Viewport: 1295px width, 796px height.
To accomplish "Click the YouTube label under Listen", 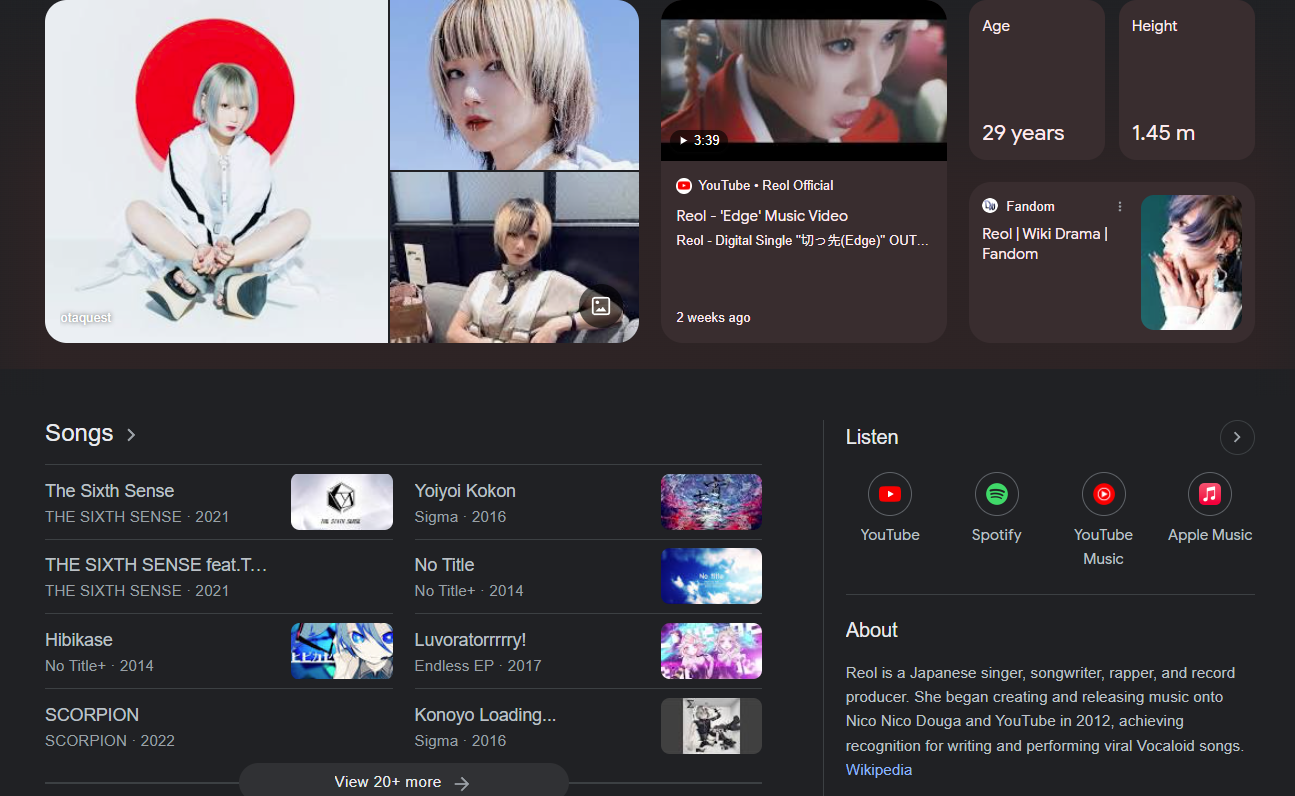I will (890, 535).
